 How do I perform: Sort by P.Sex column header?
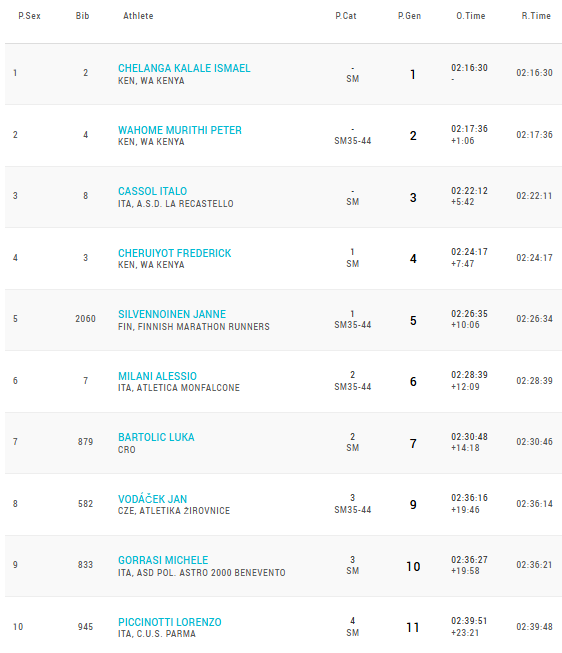[x=30, y=16]
